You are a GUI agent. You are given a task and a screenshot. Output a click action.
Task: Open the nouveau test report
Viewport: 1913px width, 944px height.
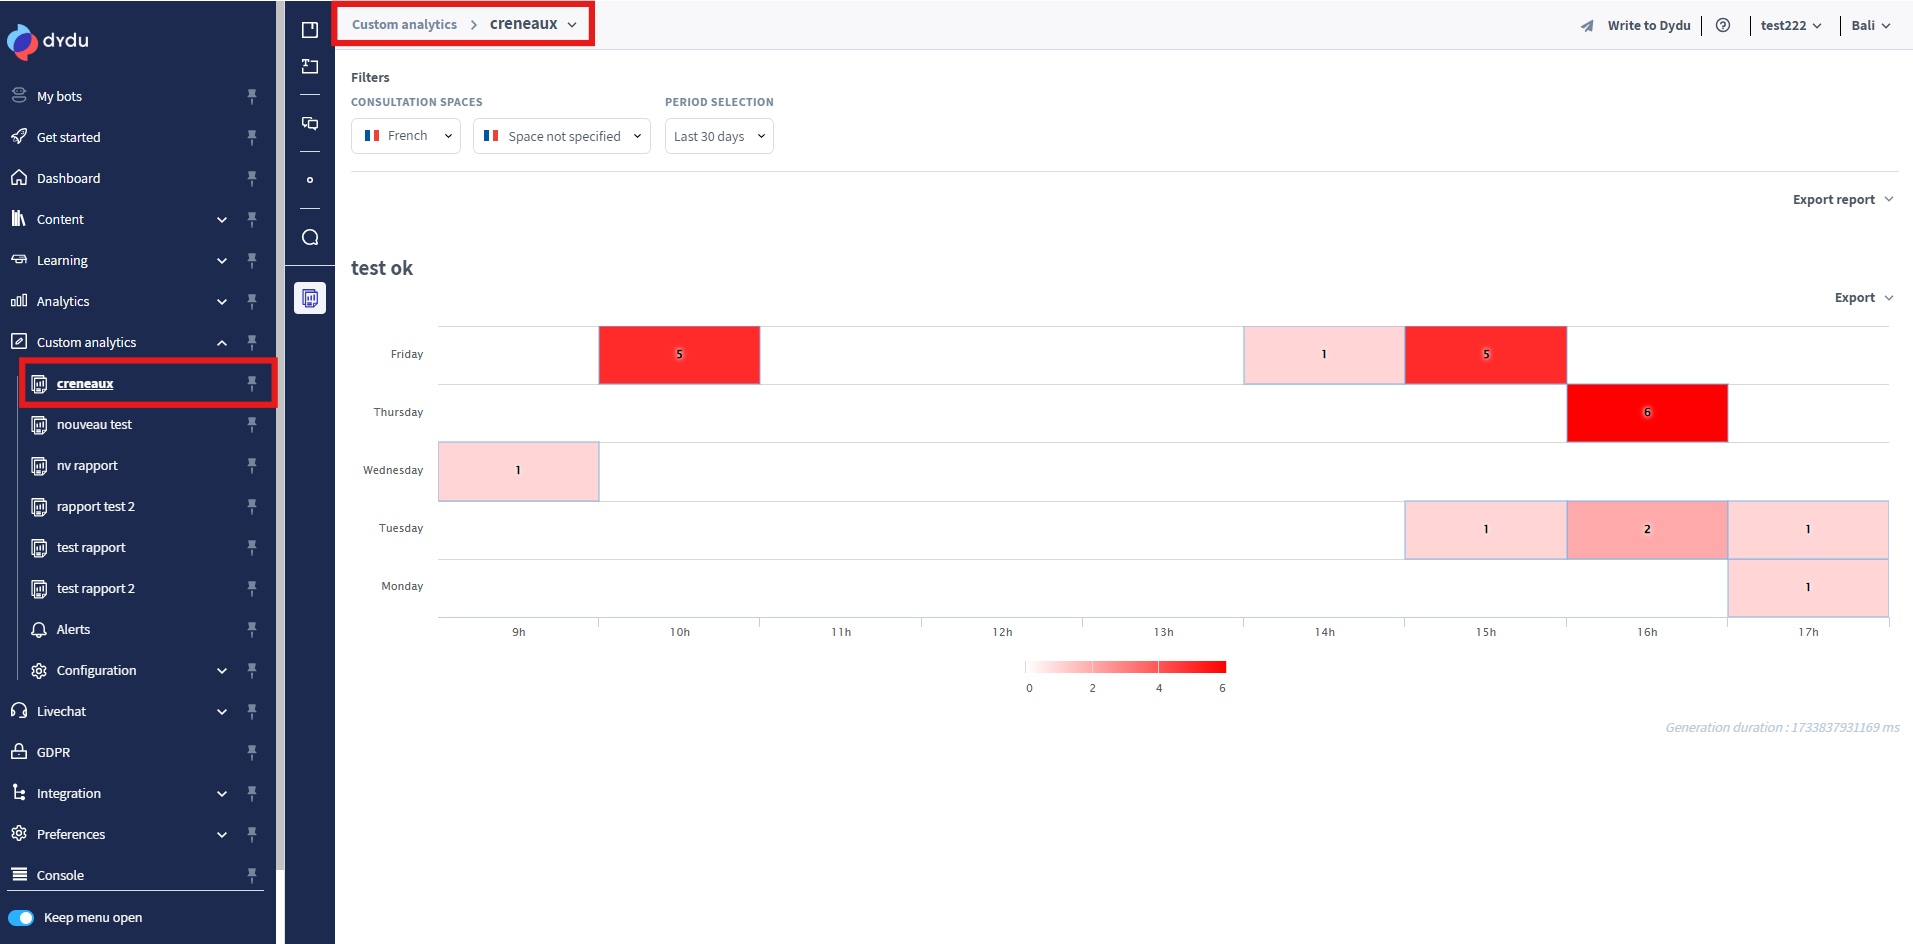point(94,425)
